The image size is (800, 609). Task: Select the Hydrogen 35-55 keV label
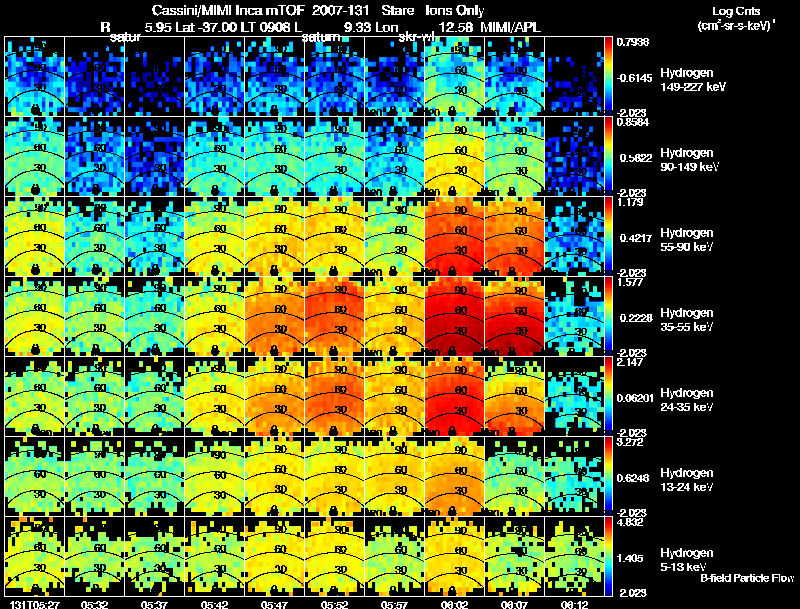tap(686, 320)
